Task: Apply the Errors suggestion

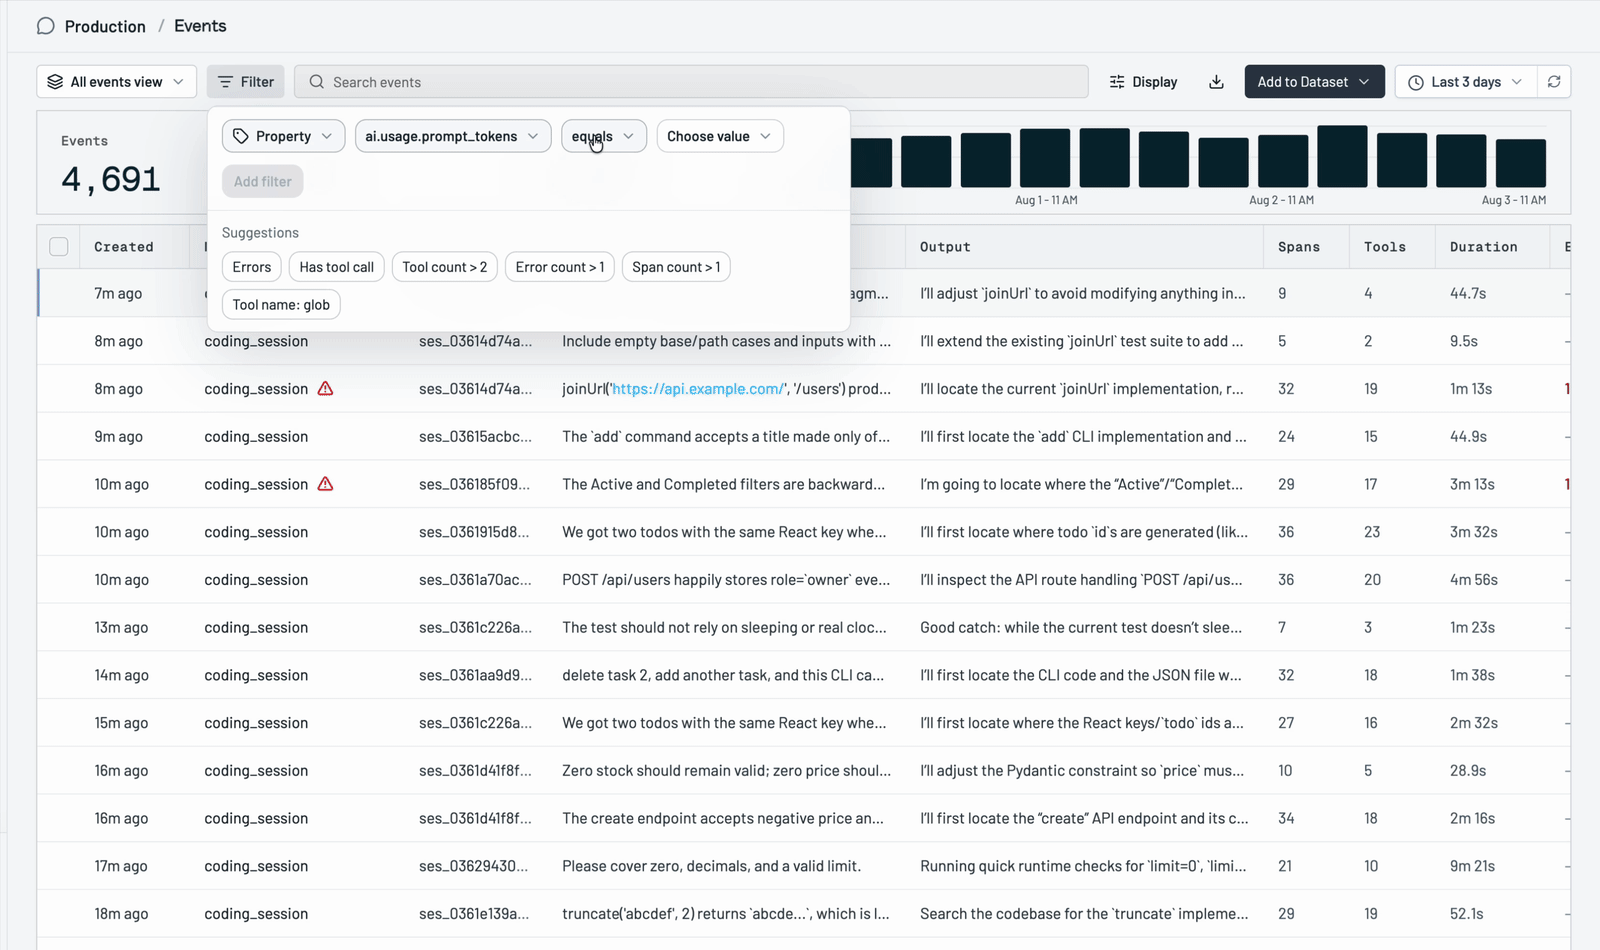Action: [x=252, y=267]
